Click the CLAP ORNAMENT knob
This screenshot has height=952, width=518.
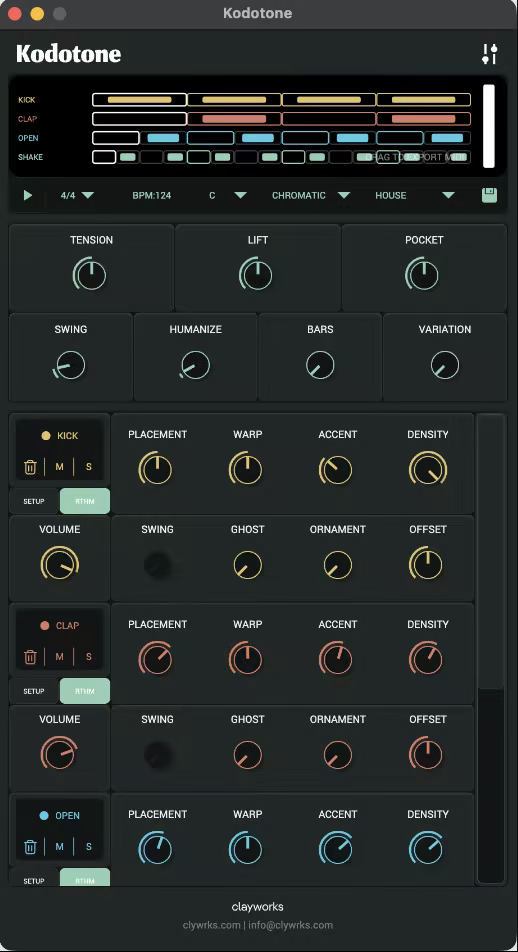pyautogui.click(x=338, y=755)
